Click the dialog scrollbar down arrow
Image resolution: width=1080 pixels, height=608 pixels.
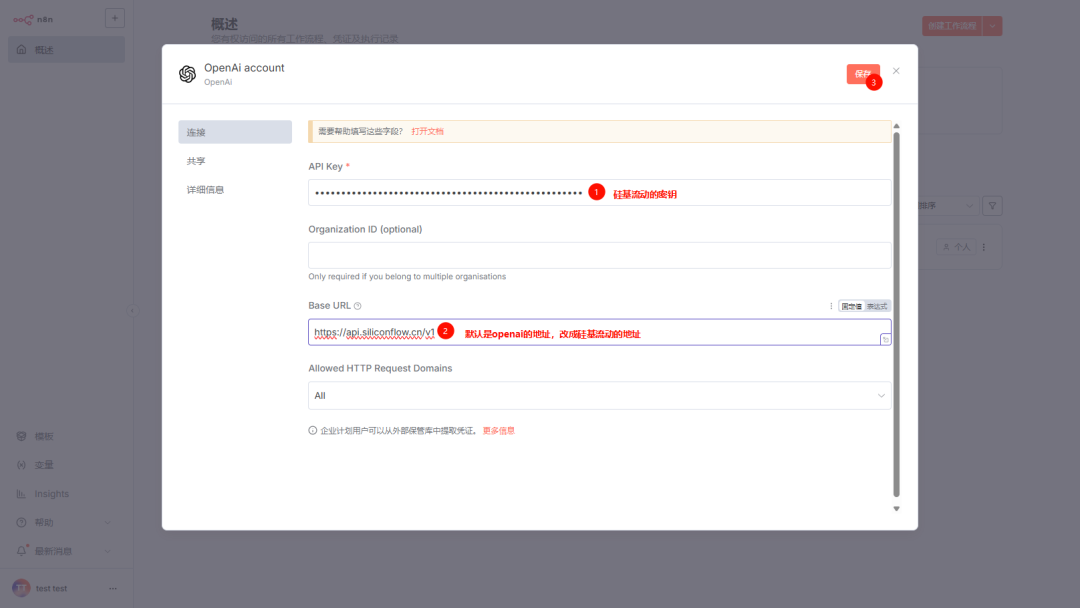[x=896, y=509]
